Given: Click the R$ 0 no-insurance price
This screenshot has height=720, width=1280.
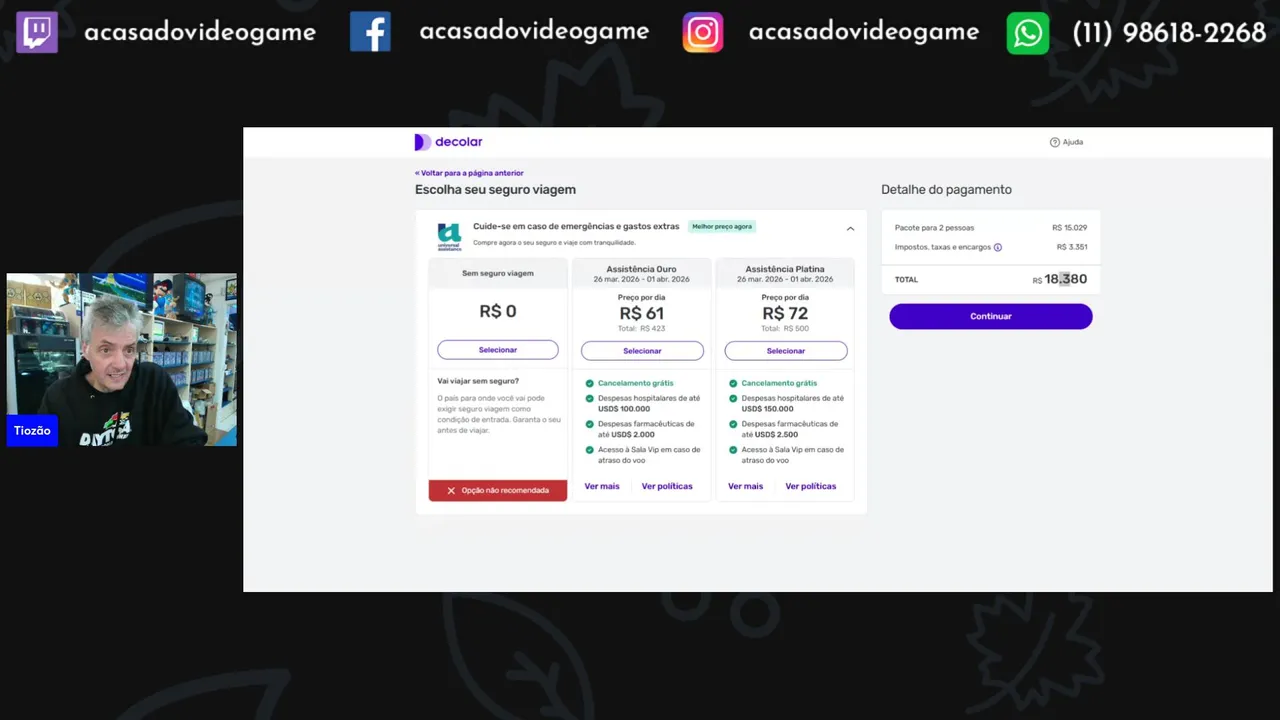Looking at the screenshot, I should tap(498, 312).
